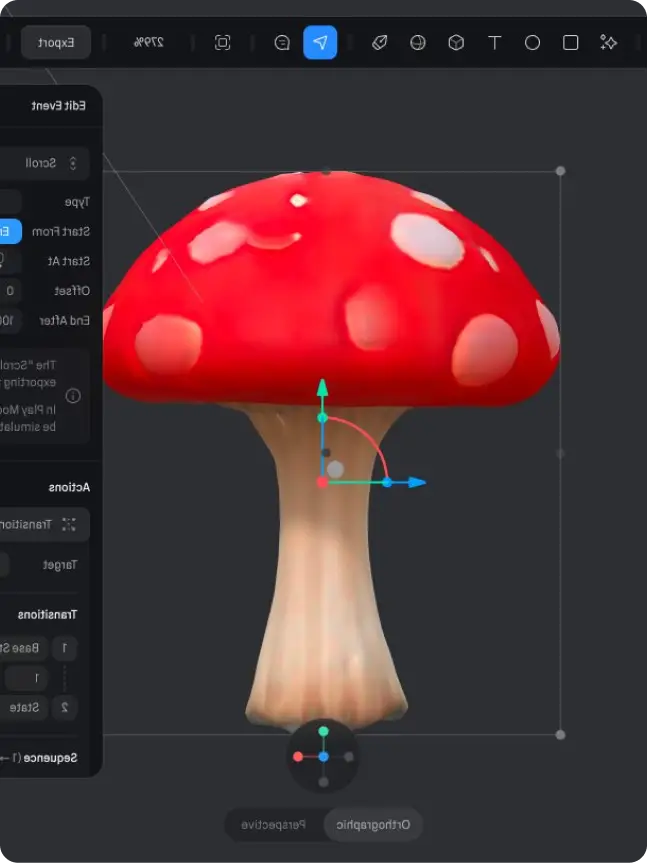
Task: Select the pen path tool
Action: pyautogui.click(x=380, y=43)
